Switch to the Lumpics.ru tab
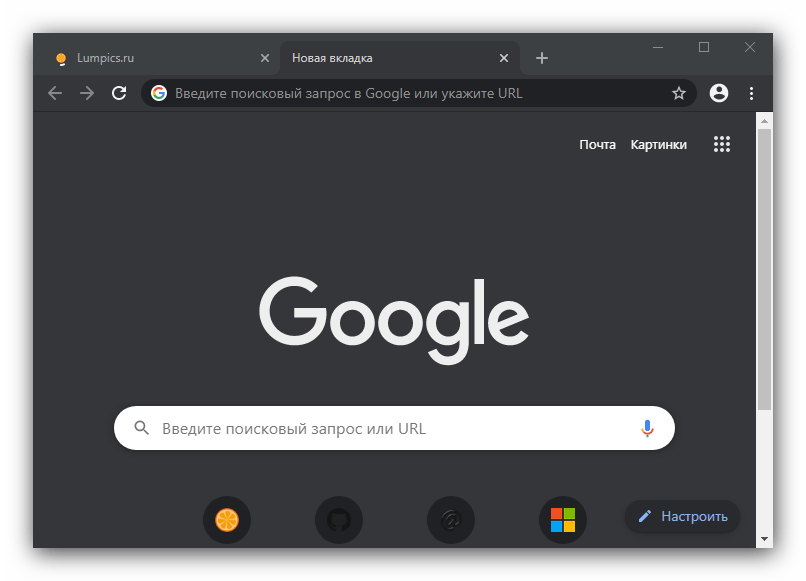Screen dimensions: 806x581 click(x=150, y=58)
